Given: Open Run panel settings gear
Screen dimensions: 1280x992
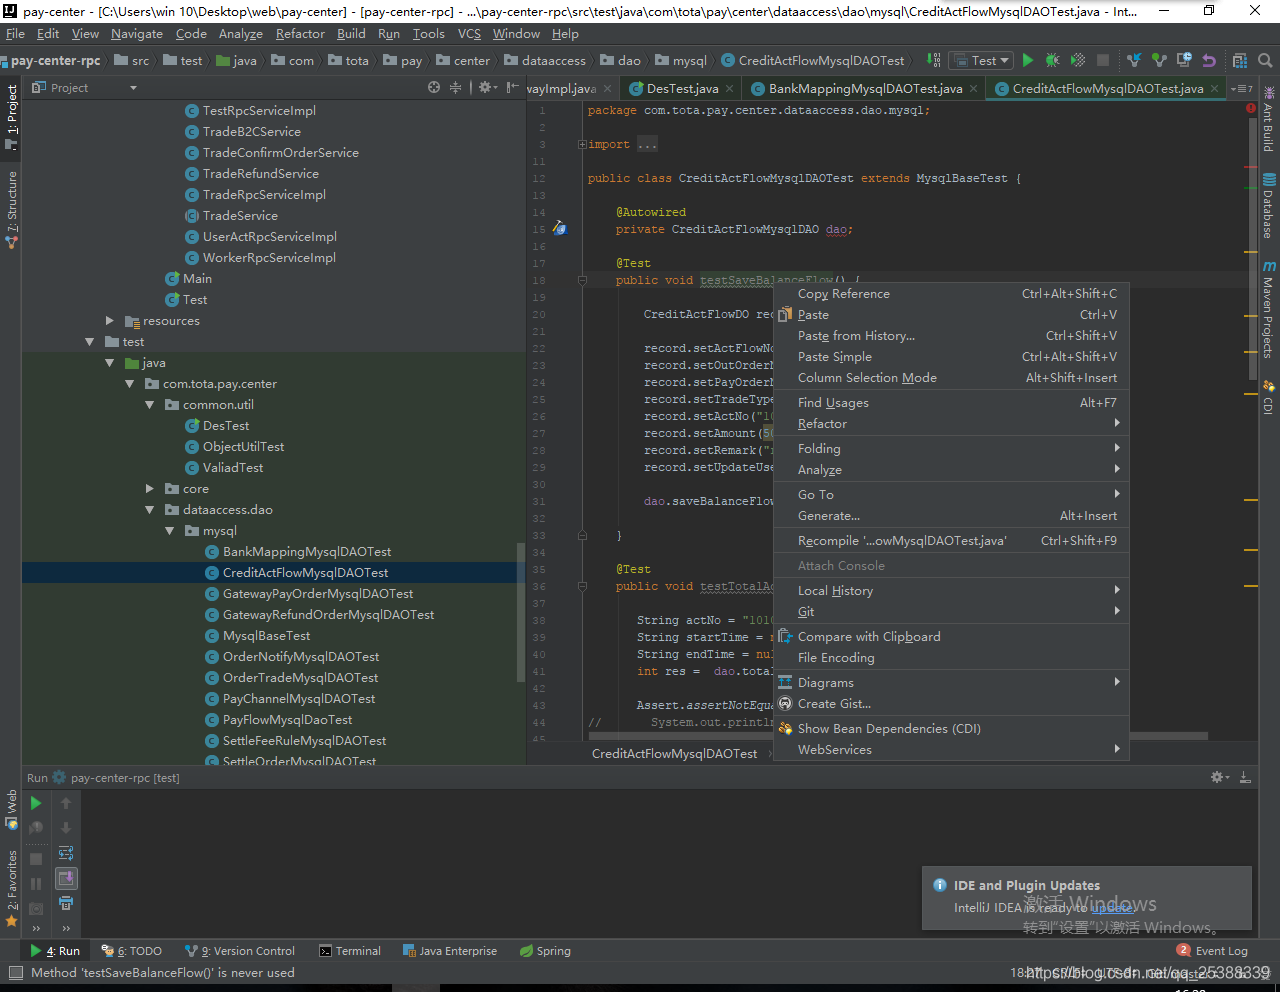Looking at the screenshot, I should point(1220,777).
